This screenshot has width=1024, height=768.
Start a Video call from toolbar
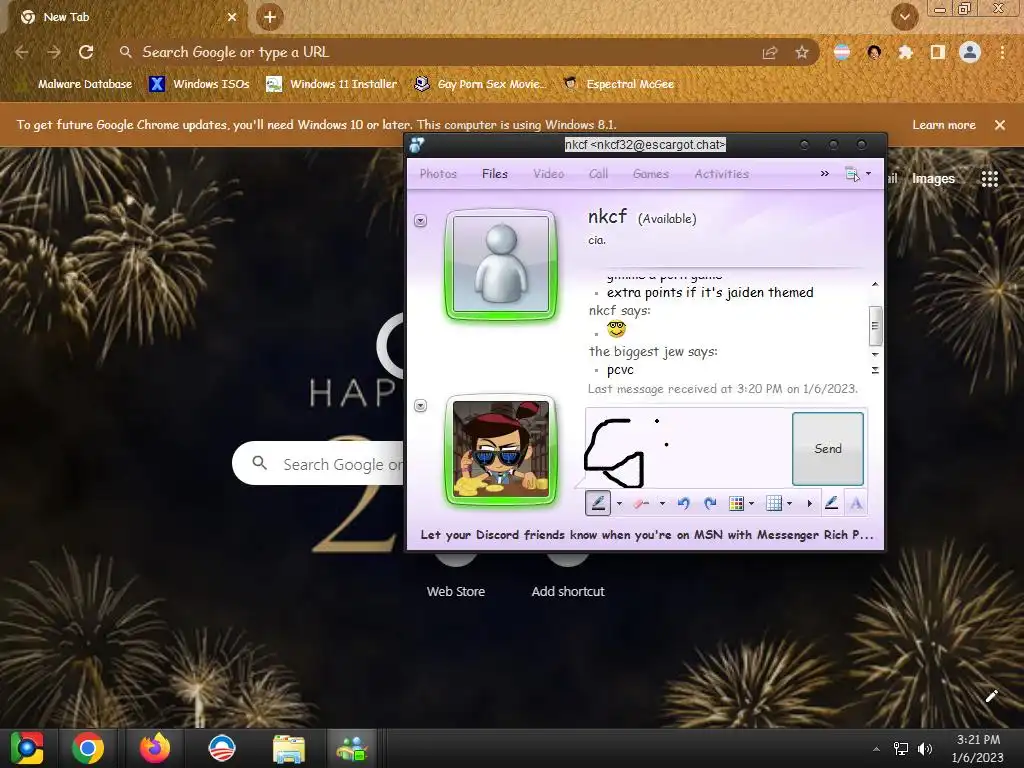click(x=549, y=174)
